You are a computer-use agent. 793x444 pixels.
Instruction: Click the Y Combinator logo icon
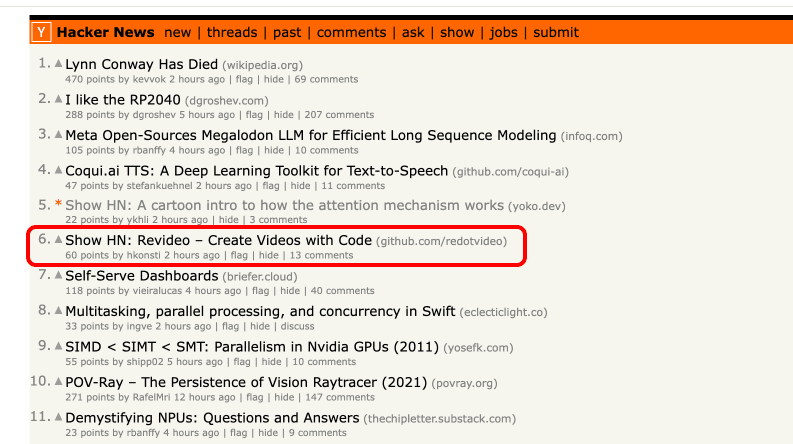pos(41,32)
